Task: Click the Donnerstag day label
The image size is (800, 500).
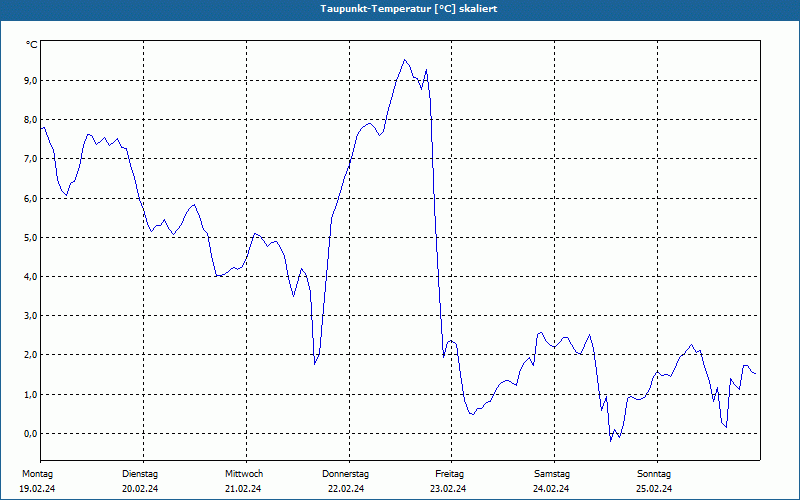Action: tap(345, 474)
